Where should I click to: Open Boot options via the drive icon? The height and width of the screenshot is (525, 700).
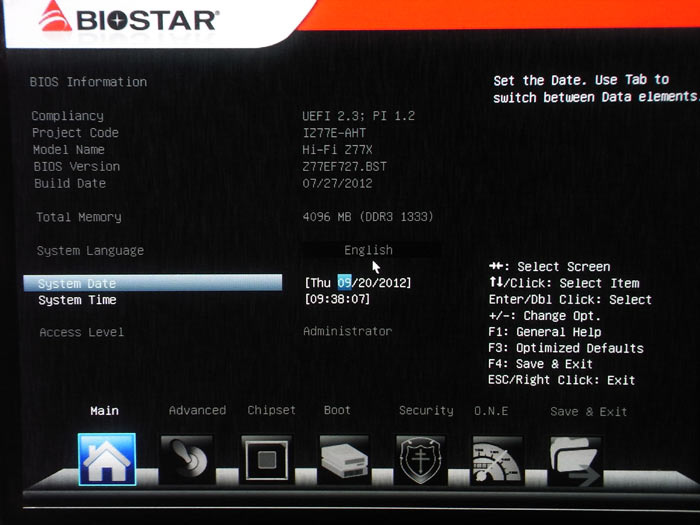pos(344,461)
